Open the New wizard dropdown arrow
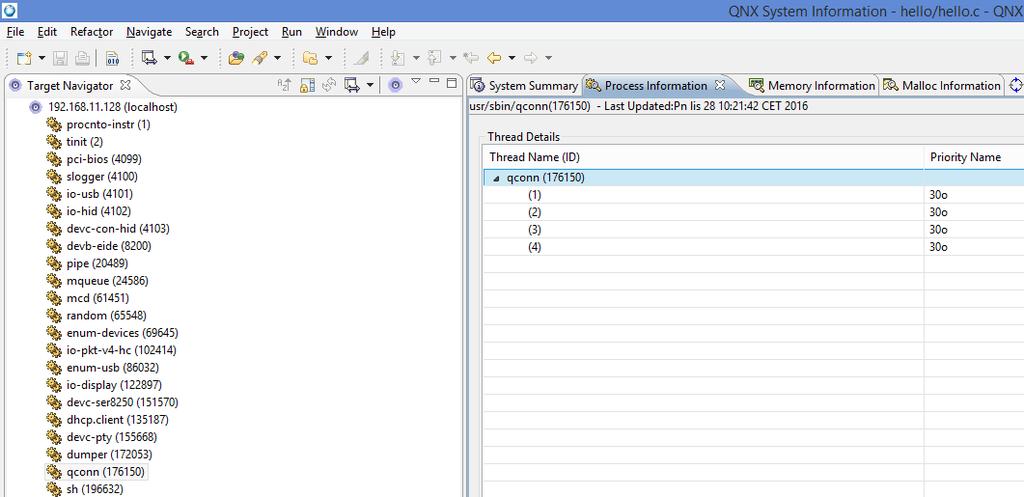The height and width of the screenshot is (497, 1024). pyautogui.click(x=42, y=58)
